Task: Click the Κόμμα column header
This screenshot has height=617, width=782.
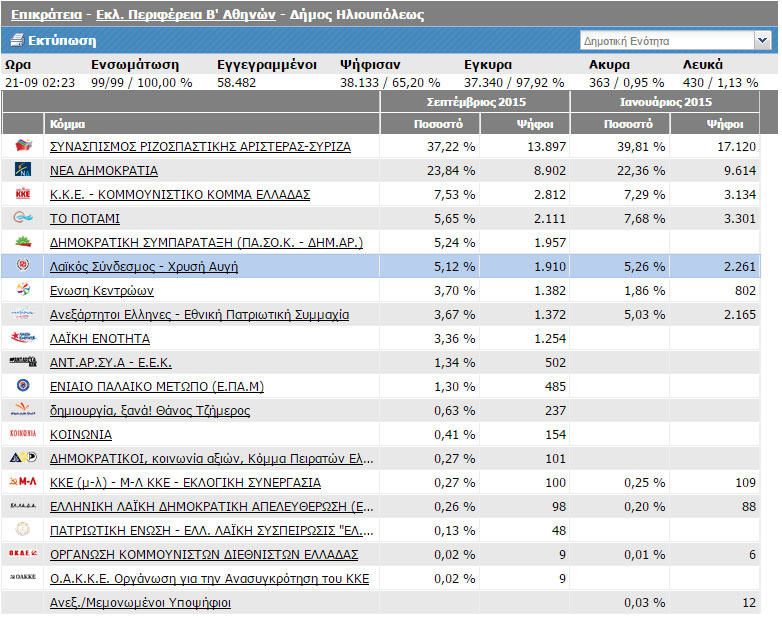Action: click(67, 124)
